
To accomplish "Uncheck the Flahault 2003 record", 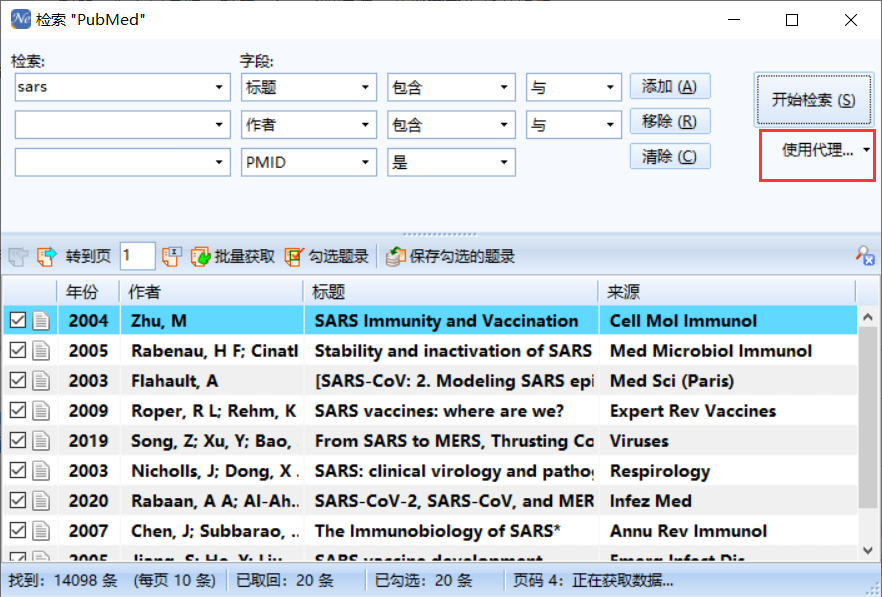I will point(18,380).
